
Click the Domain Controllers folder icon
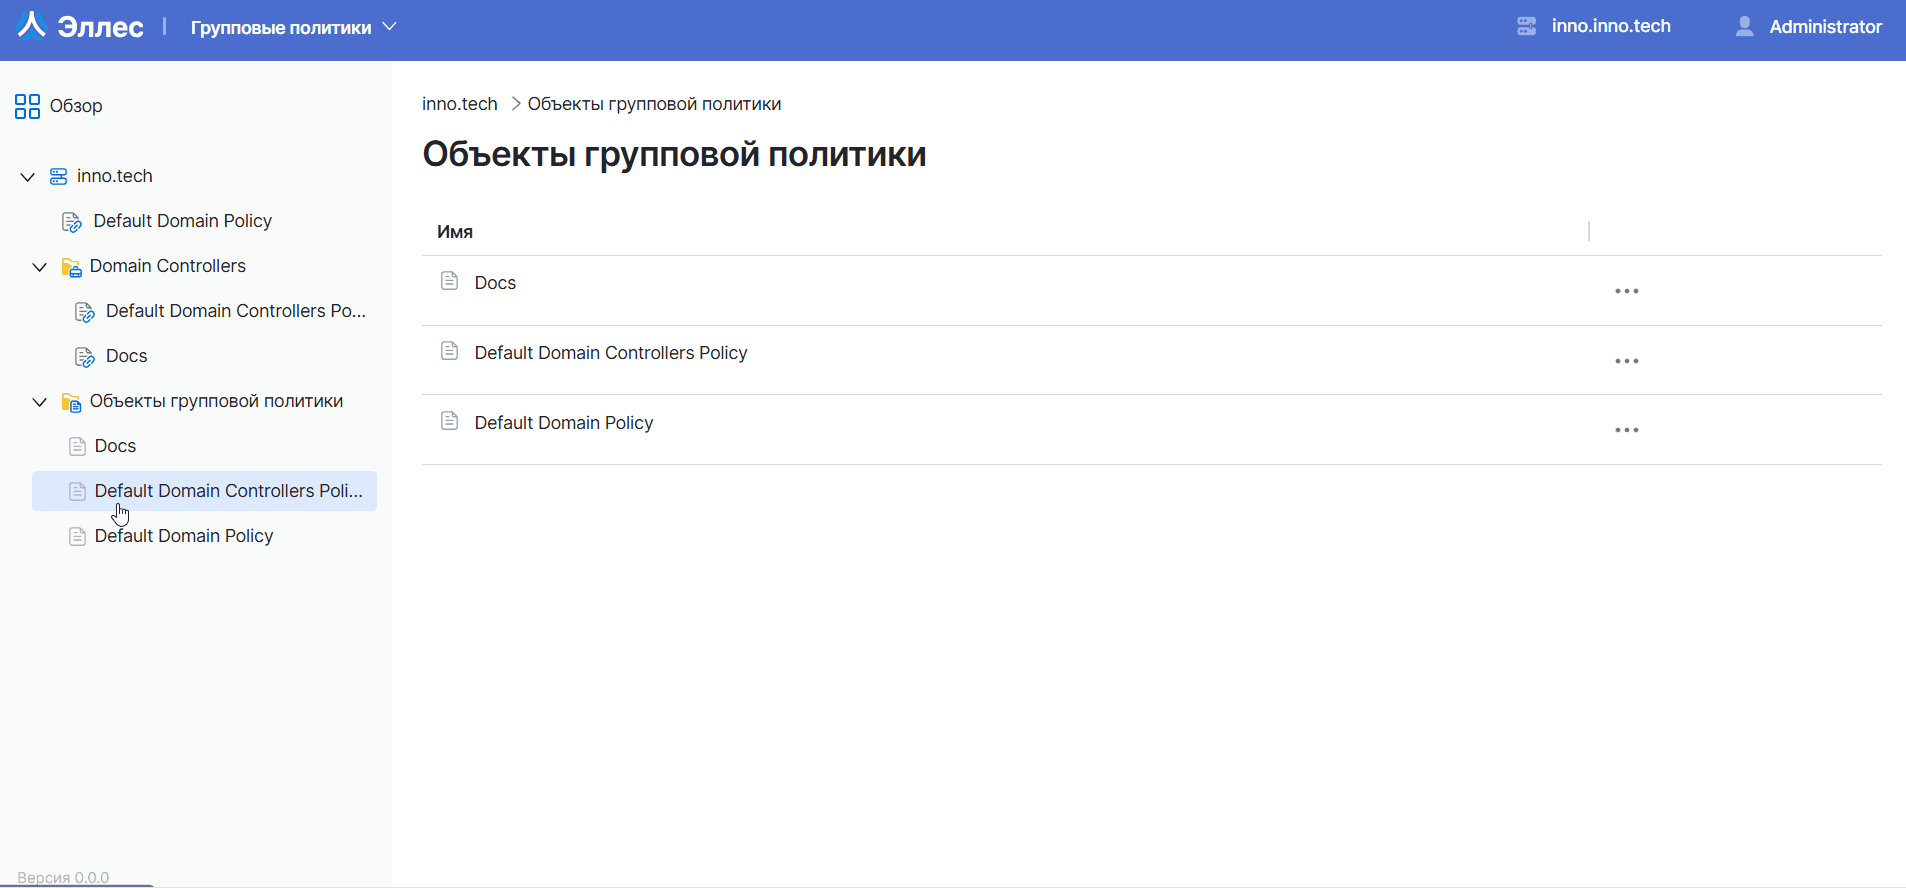click(x=71, y=267)
